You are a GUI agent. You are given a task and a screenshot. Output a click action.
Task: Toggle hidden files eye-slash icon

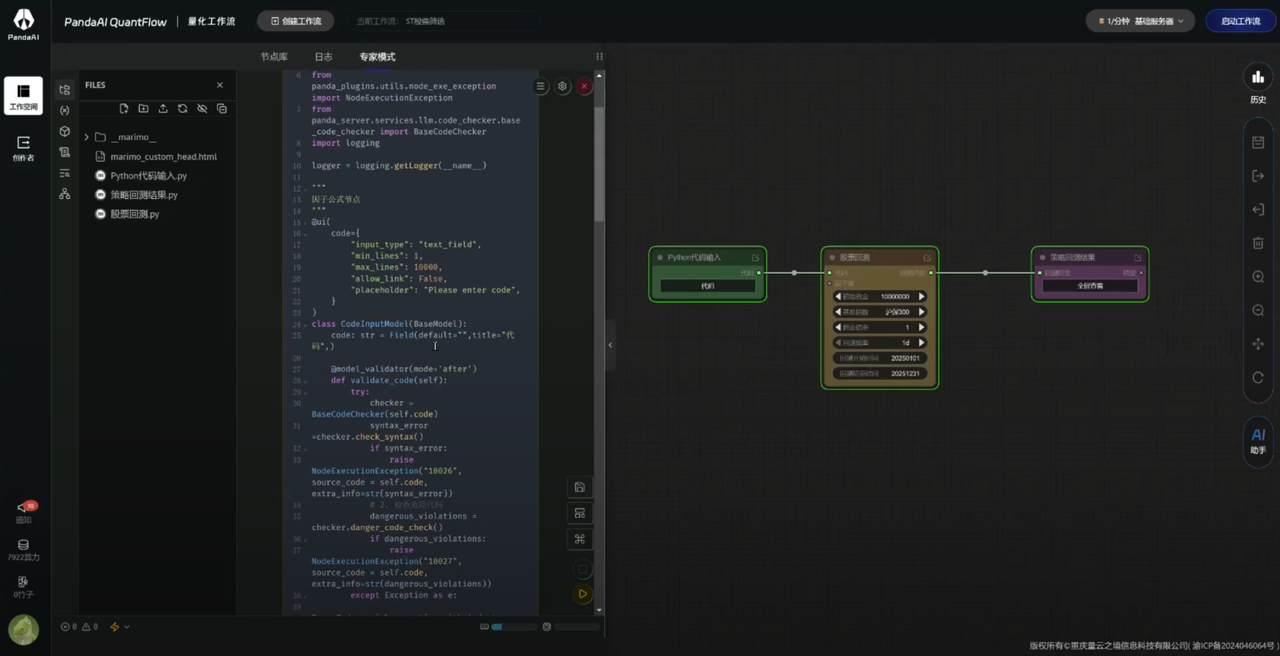(x=202, y=109)
